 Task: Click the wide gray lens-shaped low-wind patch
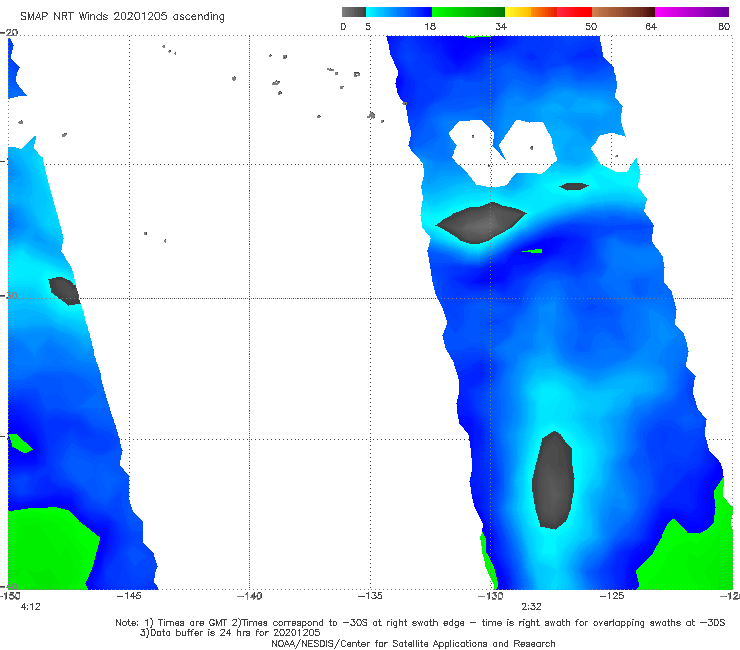point(480,223)
